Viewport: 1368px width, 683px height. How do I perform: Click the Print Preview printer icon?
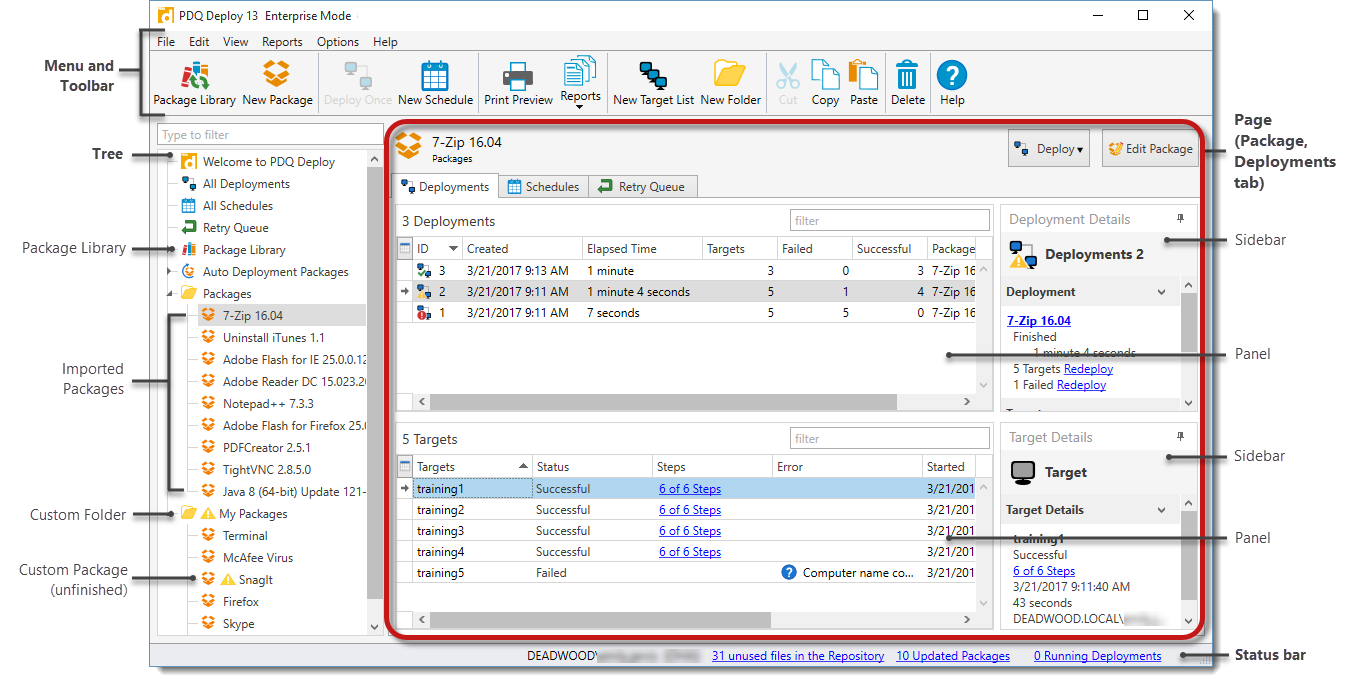click(518, 76)
